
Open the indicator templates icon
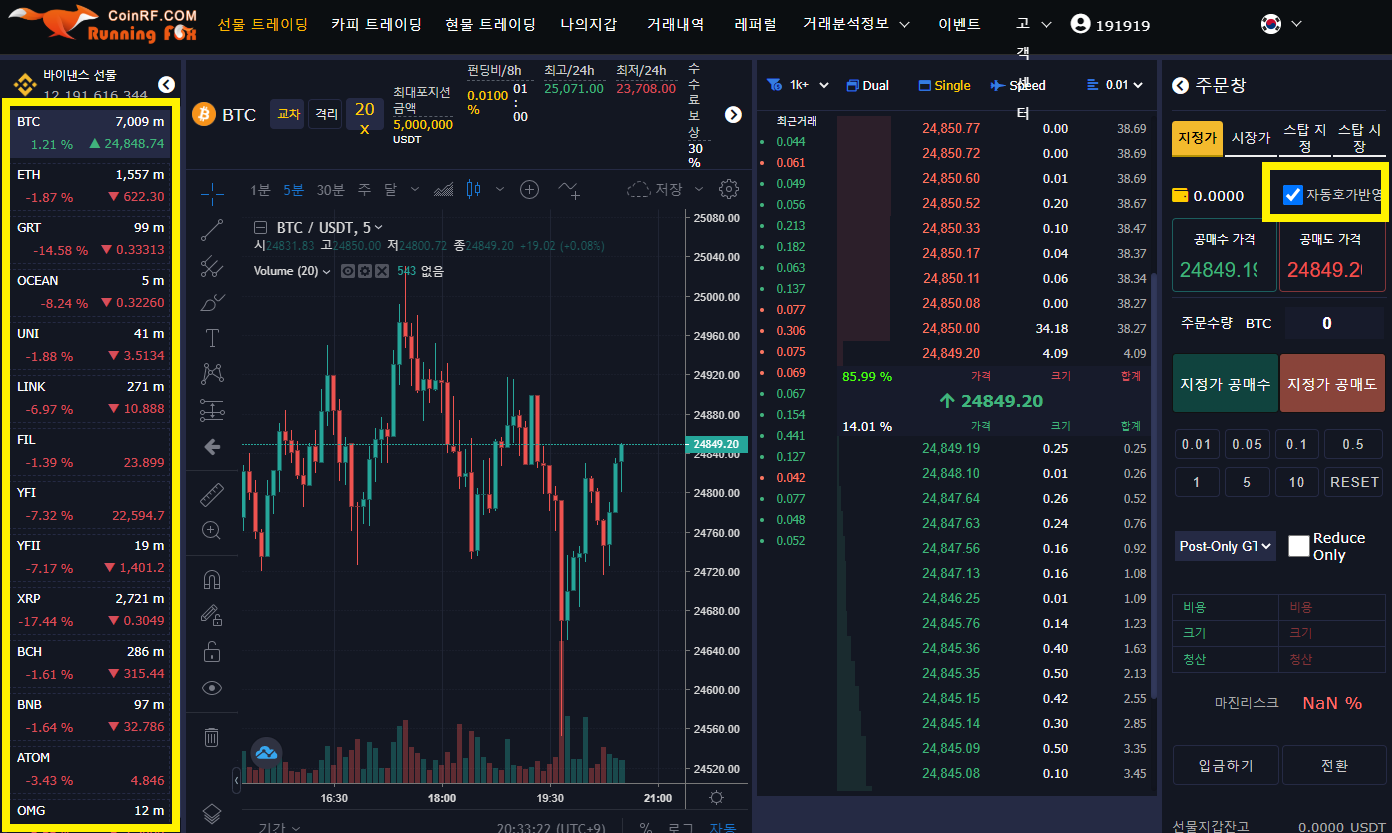569,189
